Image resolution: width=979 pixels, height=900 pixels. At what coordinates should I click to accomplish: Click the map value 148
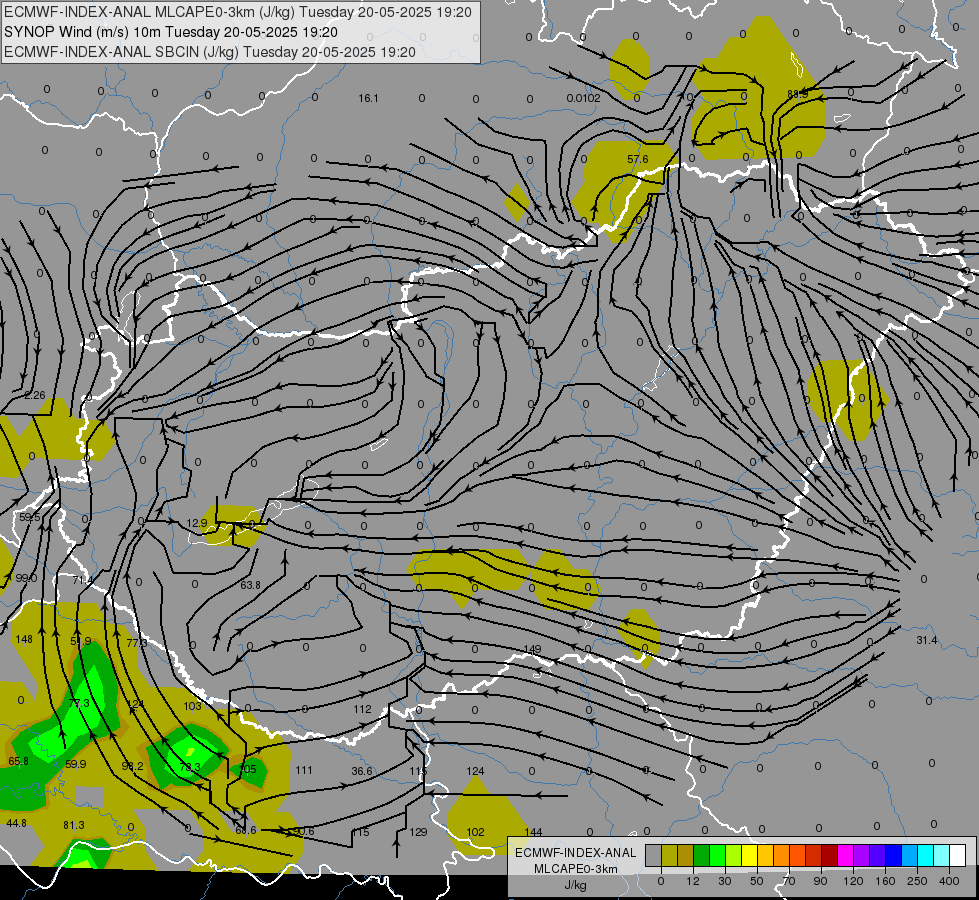pos(24,639)
